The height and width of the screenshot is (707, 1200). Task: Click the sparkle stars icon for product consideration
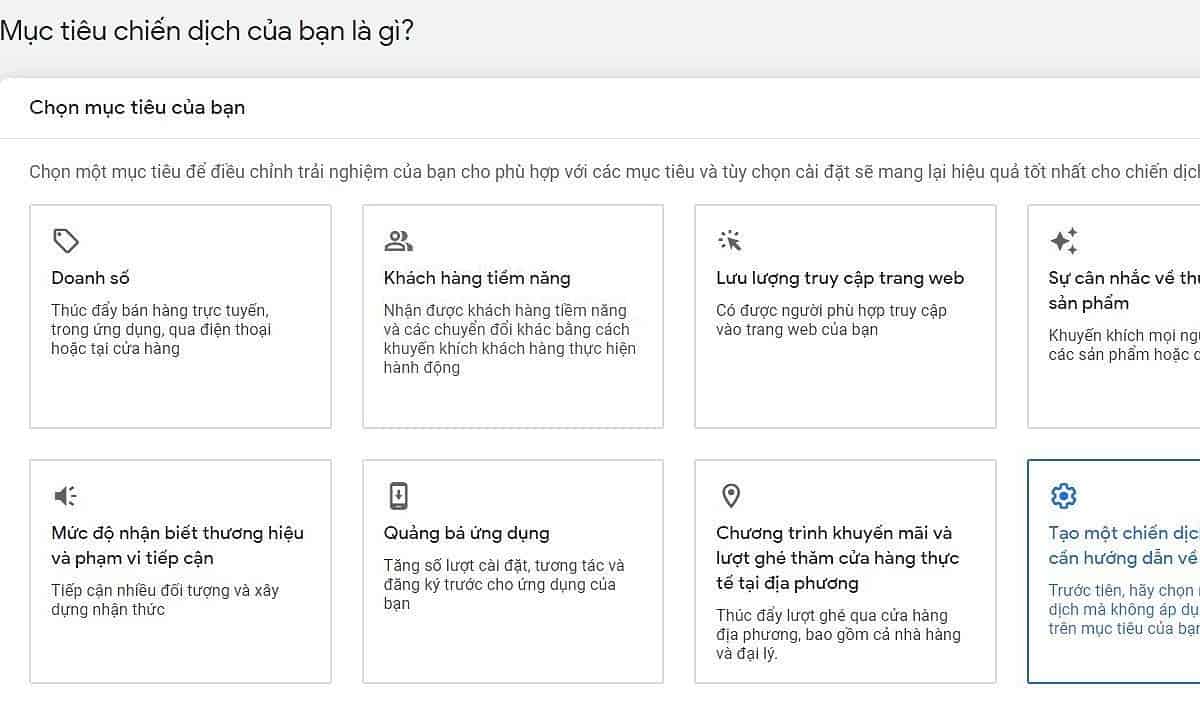click(1063, 241)
